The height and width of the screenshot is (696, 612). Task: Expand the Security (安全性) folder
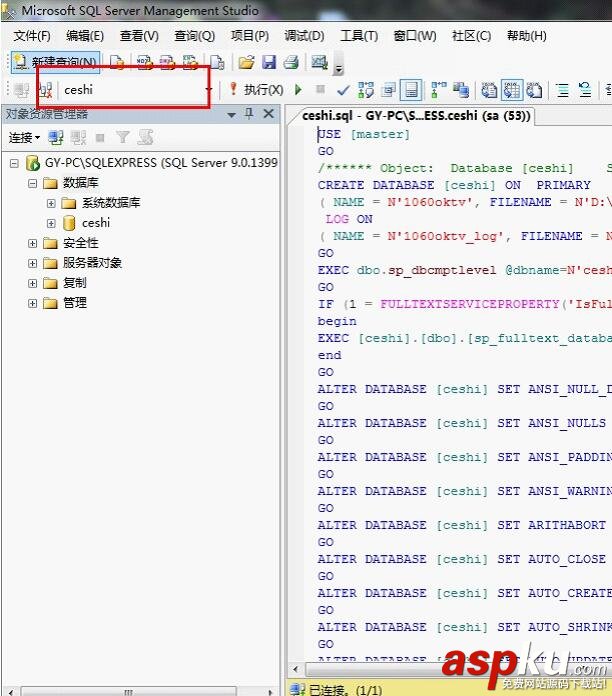pos(32,243)
